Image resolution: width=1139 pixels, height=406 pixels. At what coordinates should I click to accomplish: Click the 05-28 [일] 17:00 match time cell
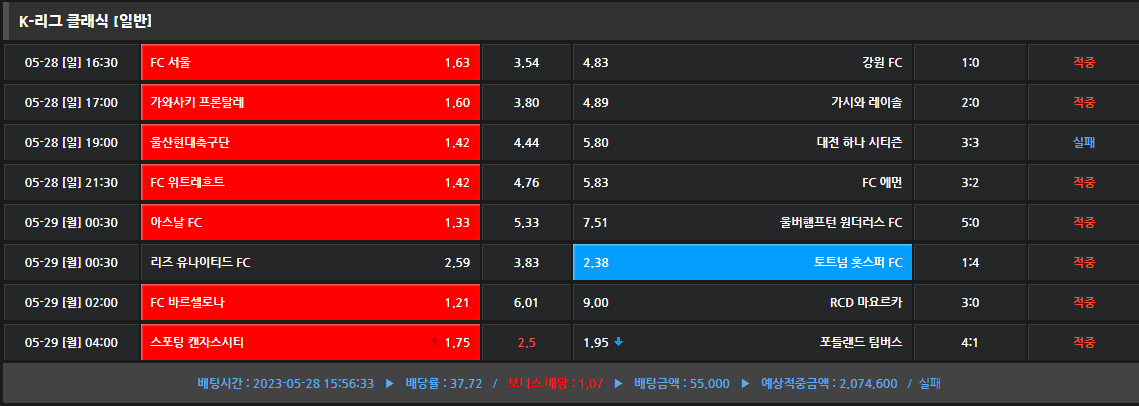(x=71, y=102)
